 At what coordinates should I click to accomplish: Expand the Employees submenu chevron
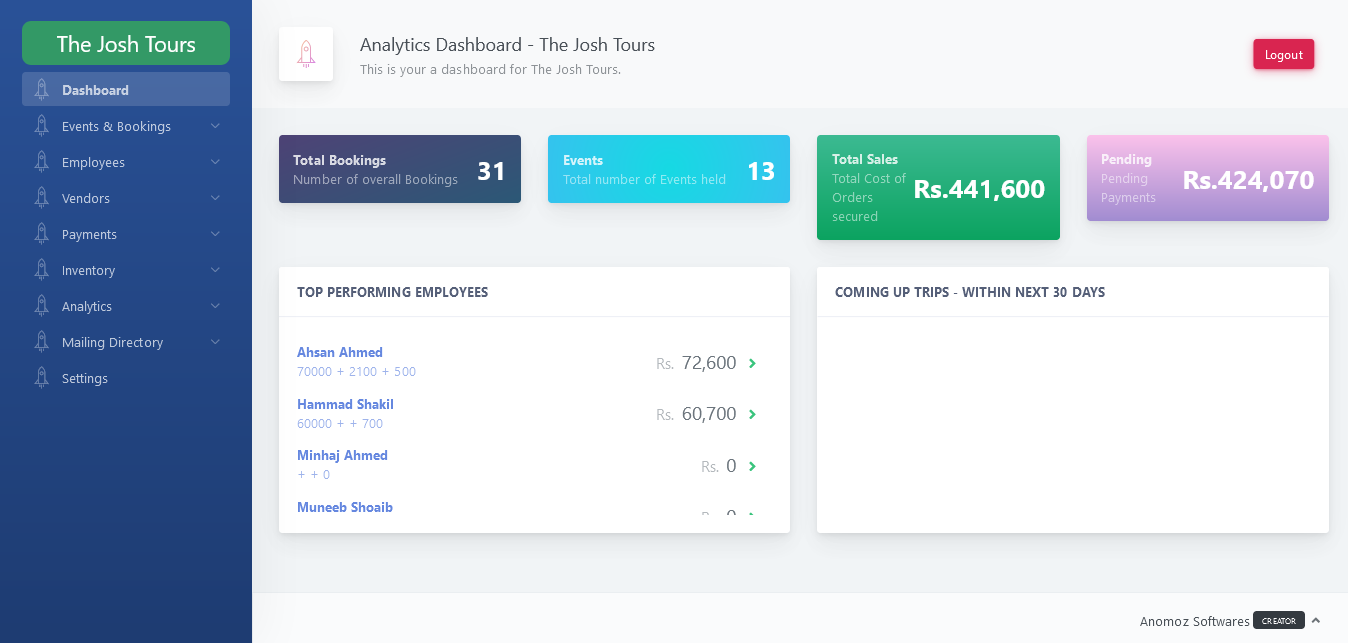coord(215,162)
